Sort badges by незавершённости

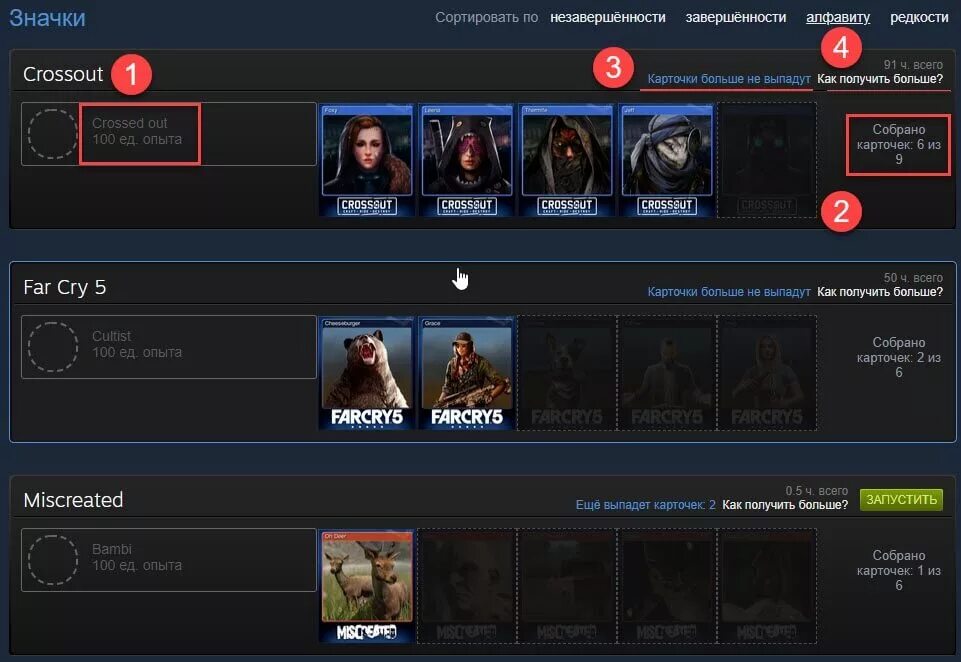coord(607,17)
